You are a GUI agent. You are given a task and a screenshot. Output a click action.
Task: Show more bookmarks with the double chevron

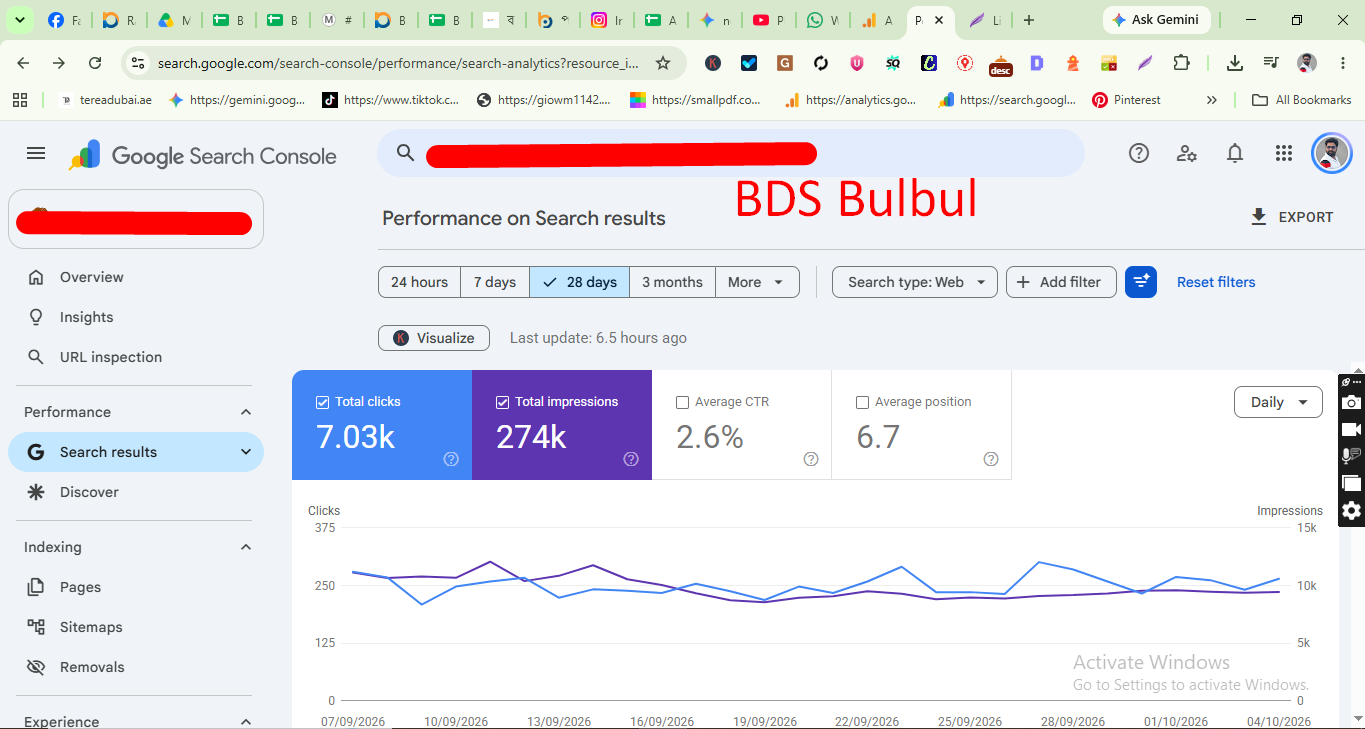click(x=1212, y=100)
